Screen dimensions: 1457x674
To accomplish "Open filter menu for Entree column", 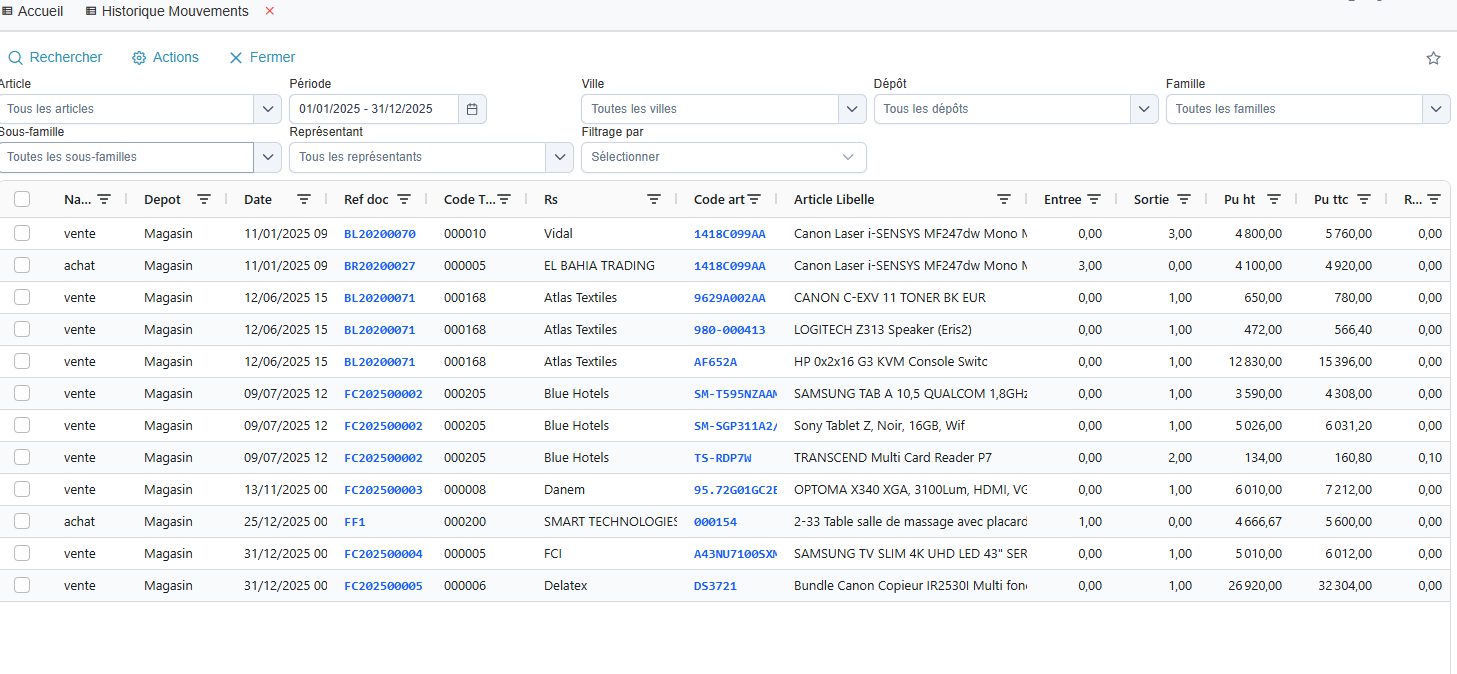I will (x=1094, y=199).
